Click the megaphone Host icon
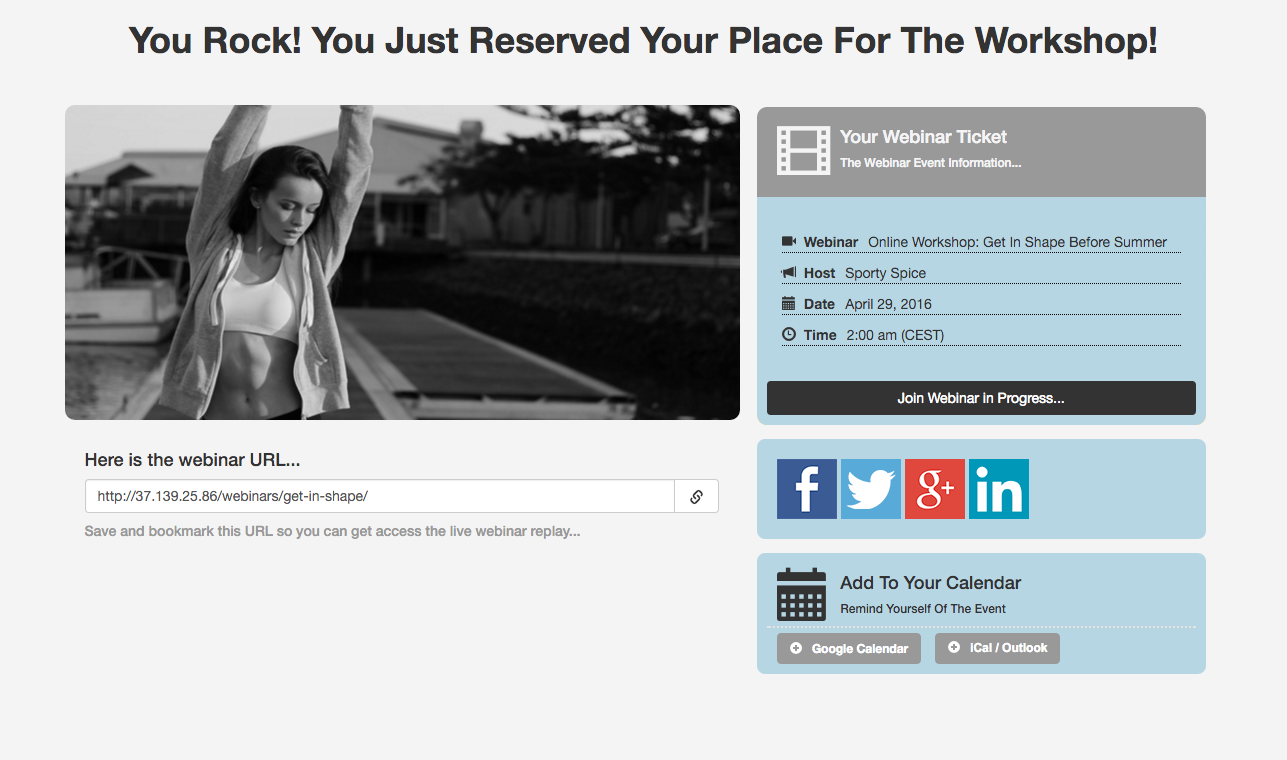 (x=789, y=273)
